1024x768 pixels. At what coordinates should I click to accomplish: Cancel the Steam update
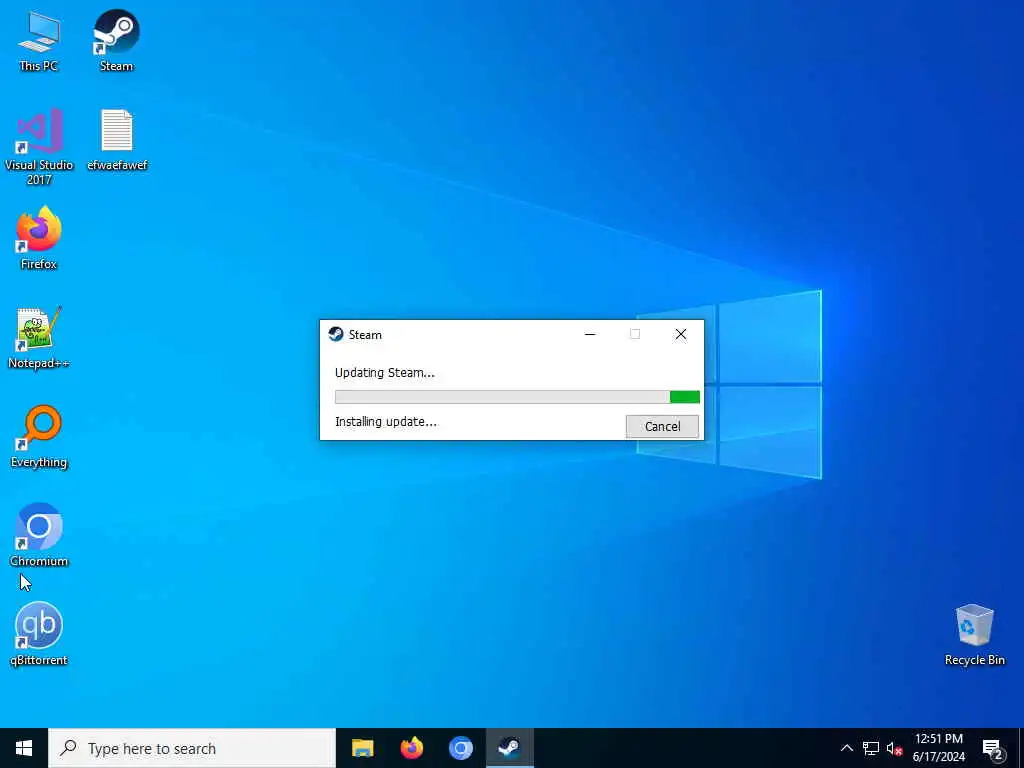[x=662, y=426]
